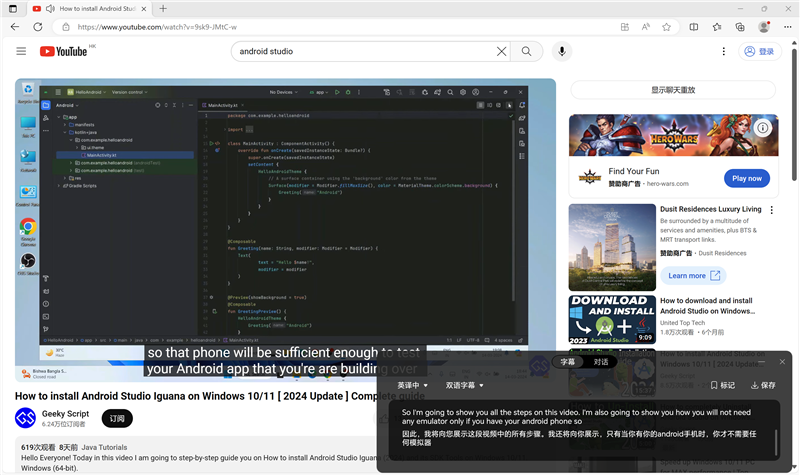Add this page to favorites star

666,27
